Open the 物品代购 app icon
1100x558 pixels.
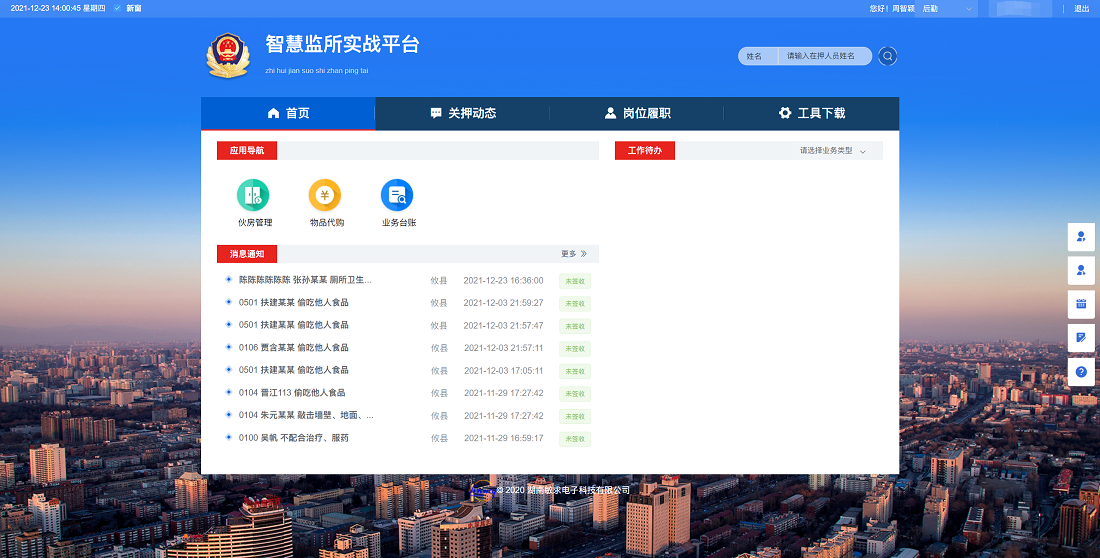pos(325,195)
